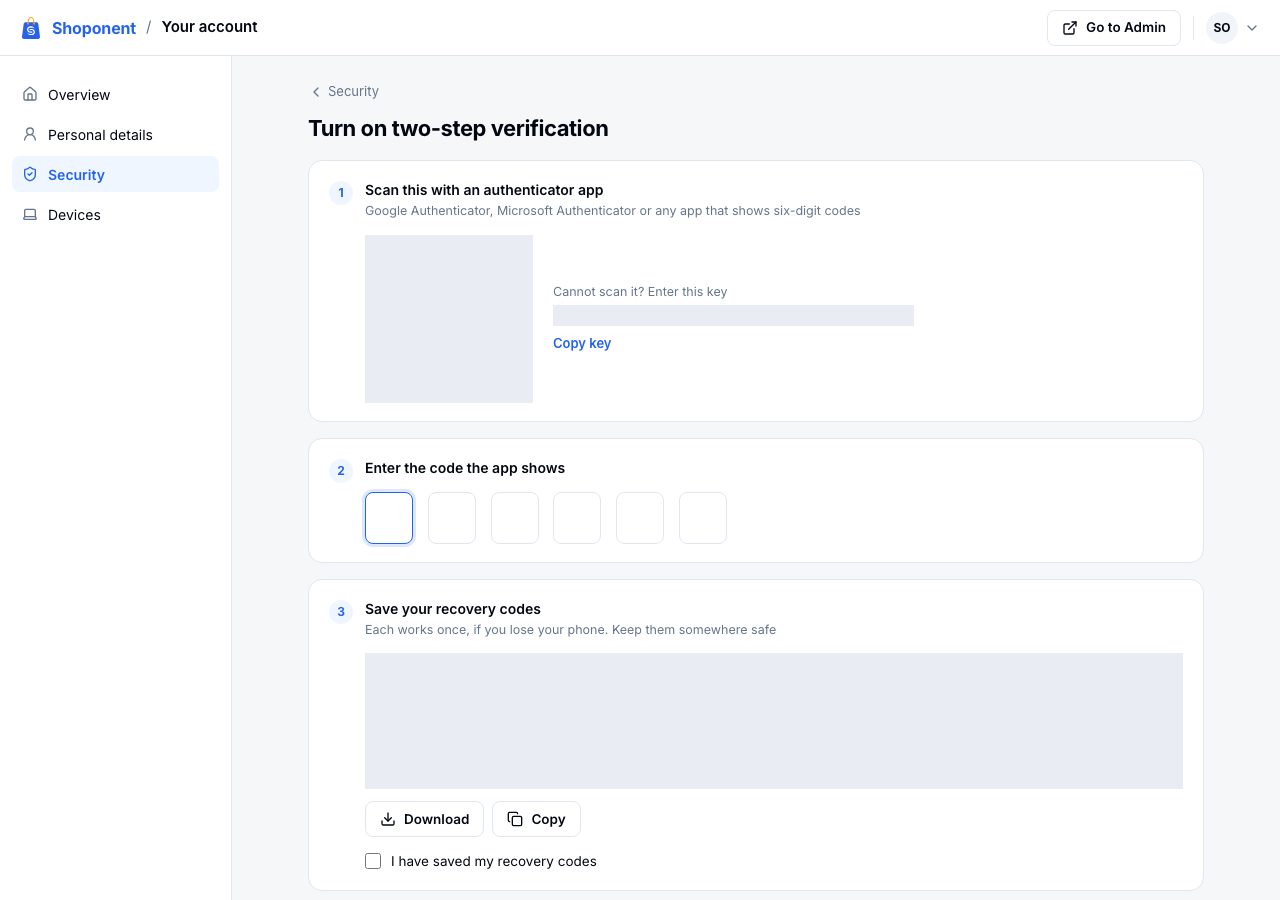
Task: Click the Overview home icon in sidebar
Action: 30,95
